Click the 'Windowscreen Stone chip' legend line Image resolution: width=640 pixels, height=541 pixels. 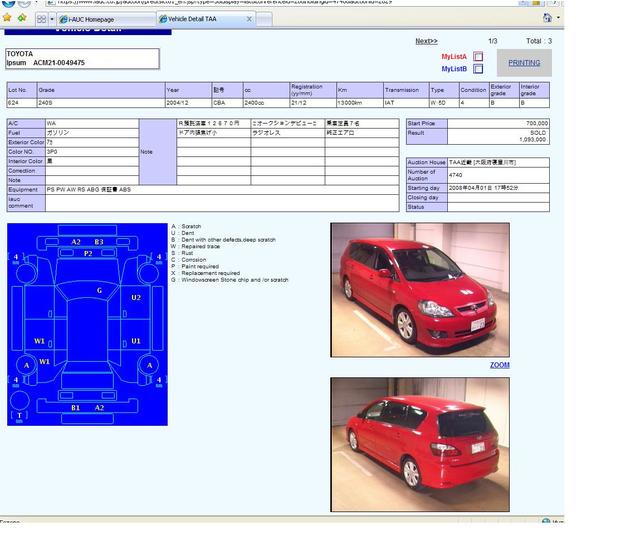(x=229, y=280)
